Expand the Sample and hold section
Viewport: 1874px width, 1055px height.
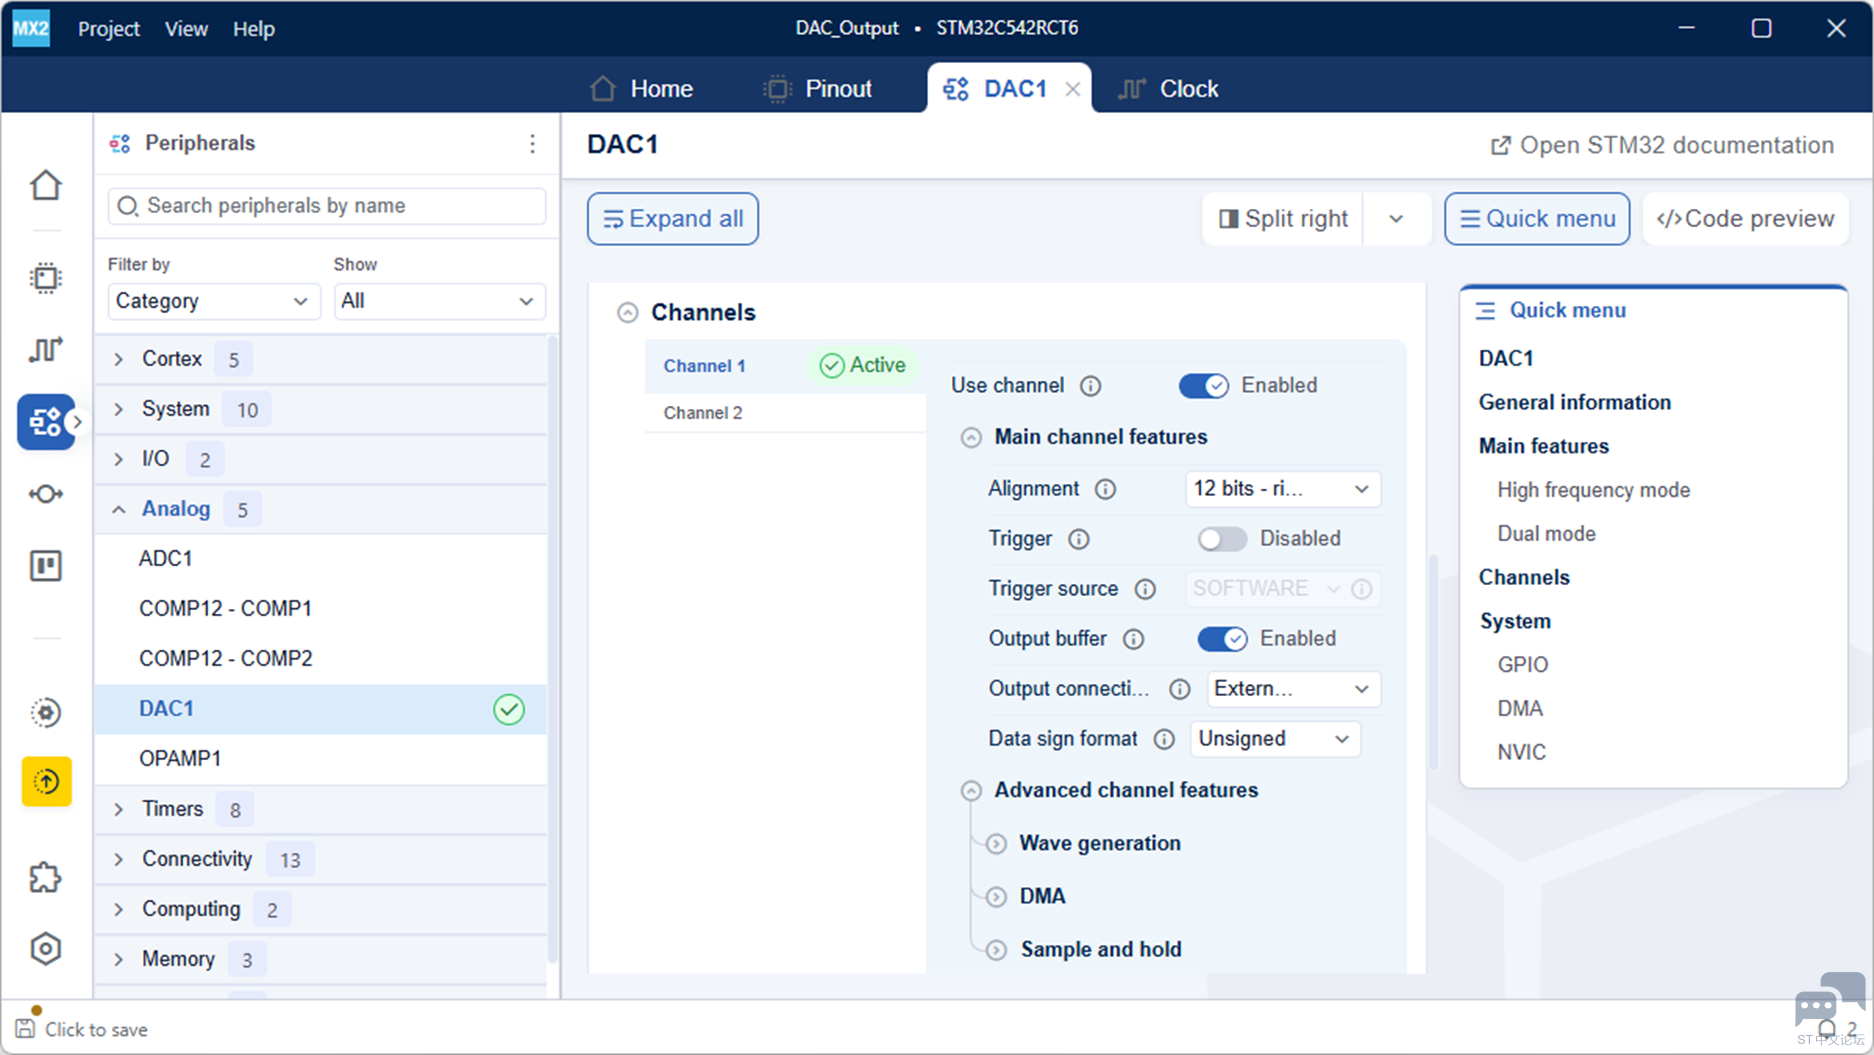(x=996, y=950)
